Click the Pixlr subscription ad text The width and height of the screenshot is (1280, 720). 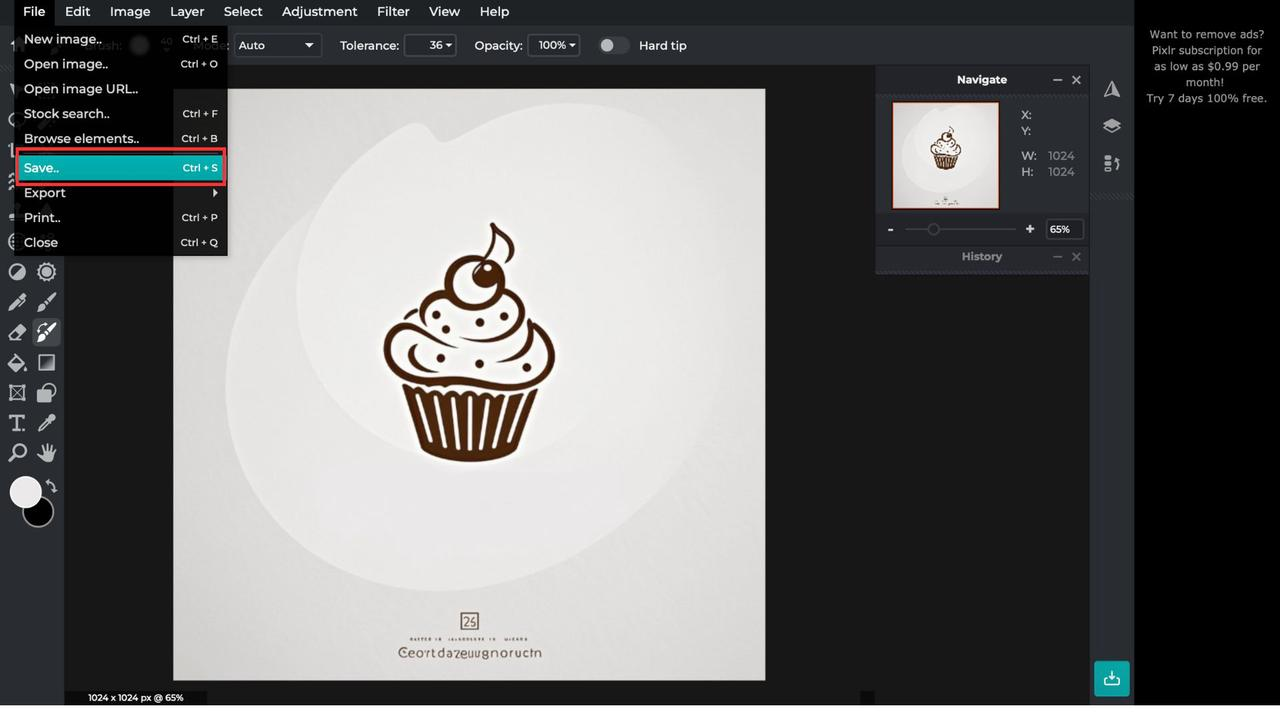1207,66
